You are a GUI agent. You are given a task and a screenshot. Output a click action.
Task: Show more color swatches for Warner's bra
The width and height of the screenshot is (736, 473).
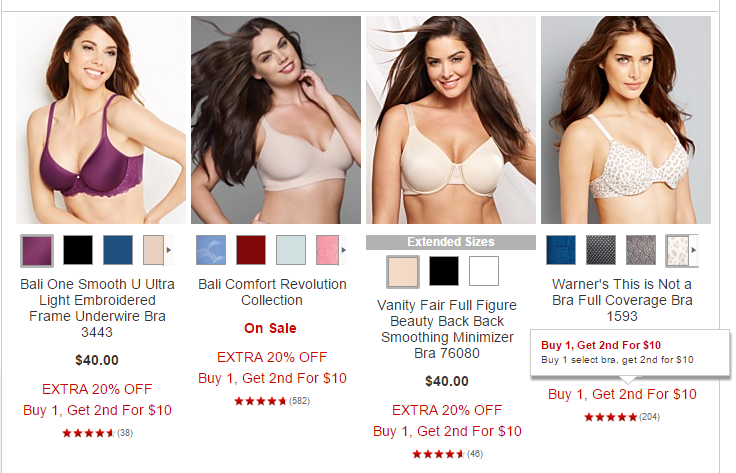(x=693, y=250)
